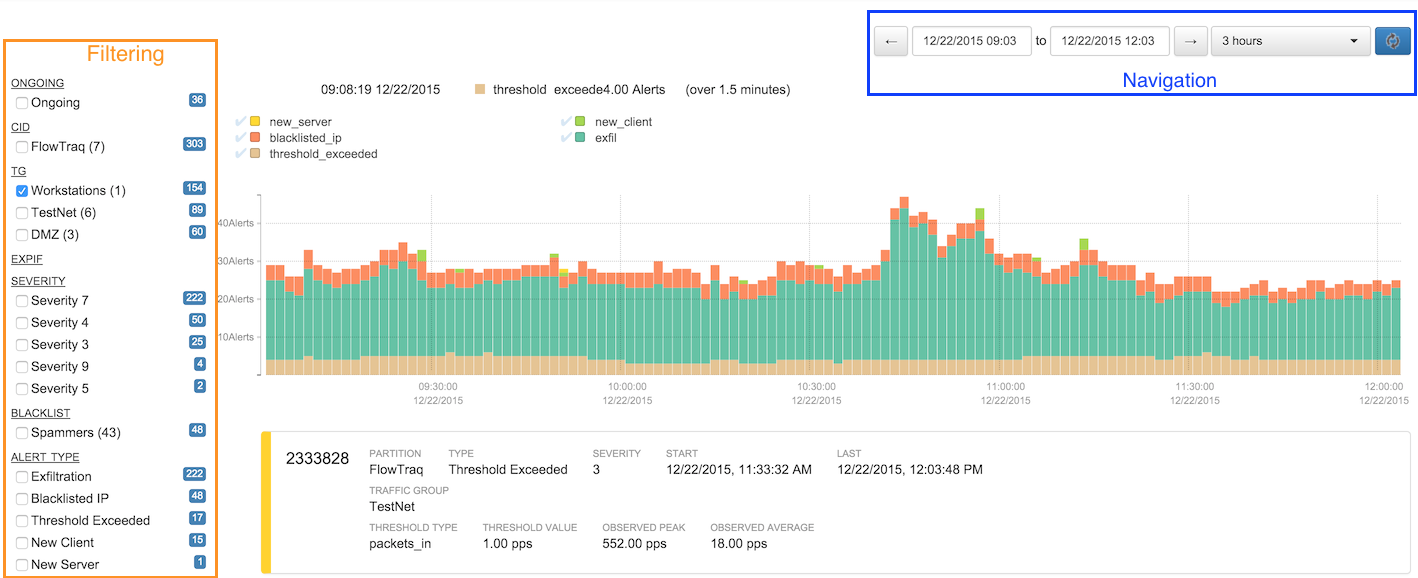The image size is (1418, 578).
Task: Click the start date field 12/22/2015 09:03
Action: pos(970,41)
